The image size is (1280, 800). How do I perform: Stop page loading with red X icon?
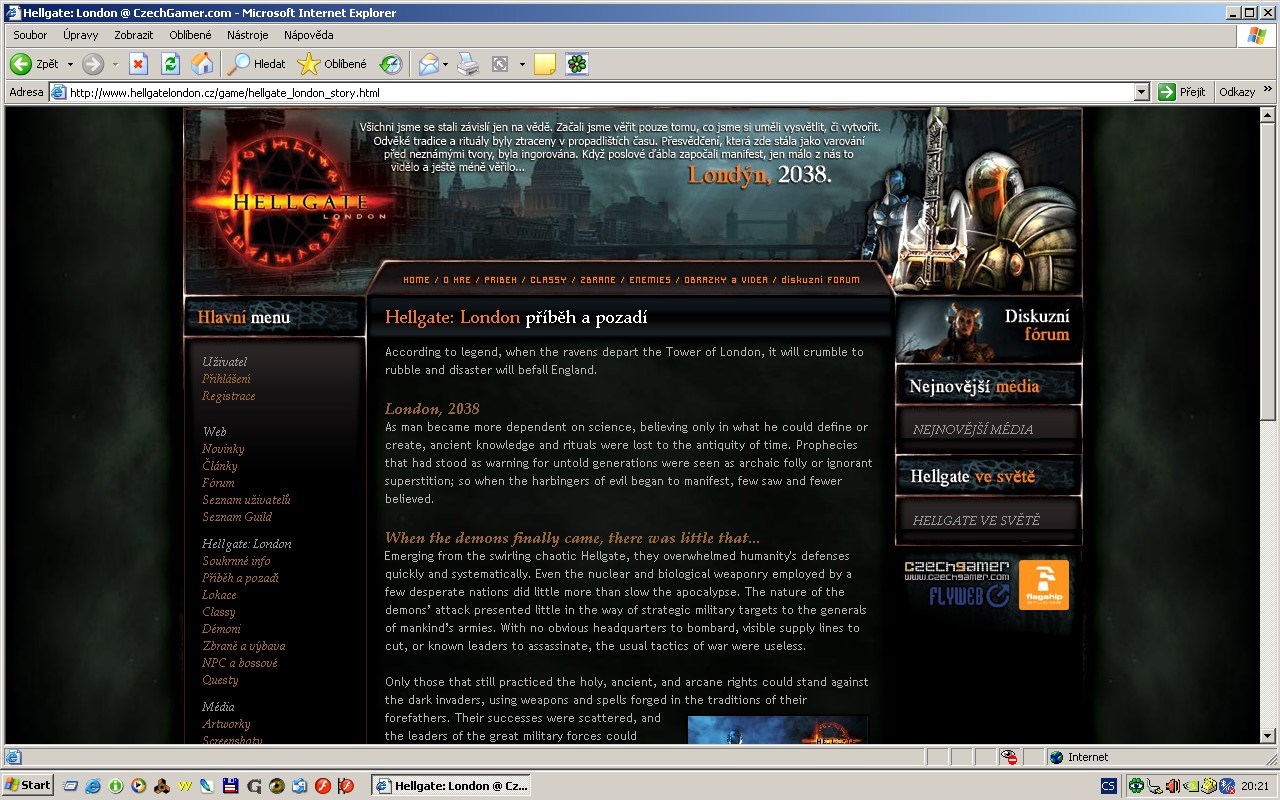[139, 64]
